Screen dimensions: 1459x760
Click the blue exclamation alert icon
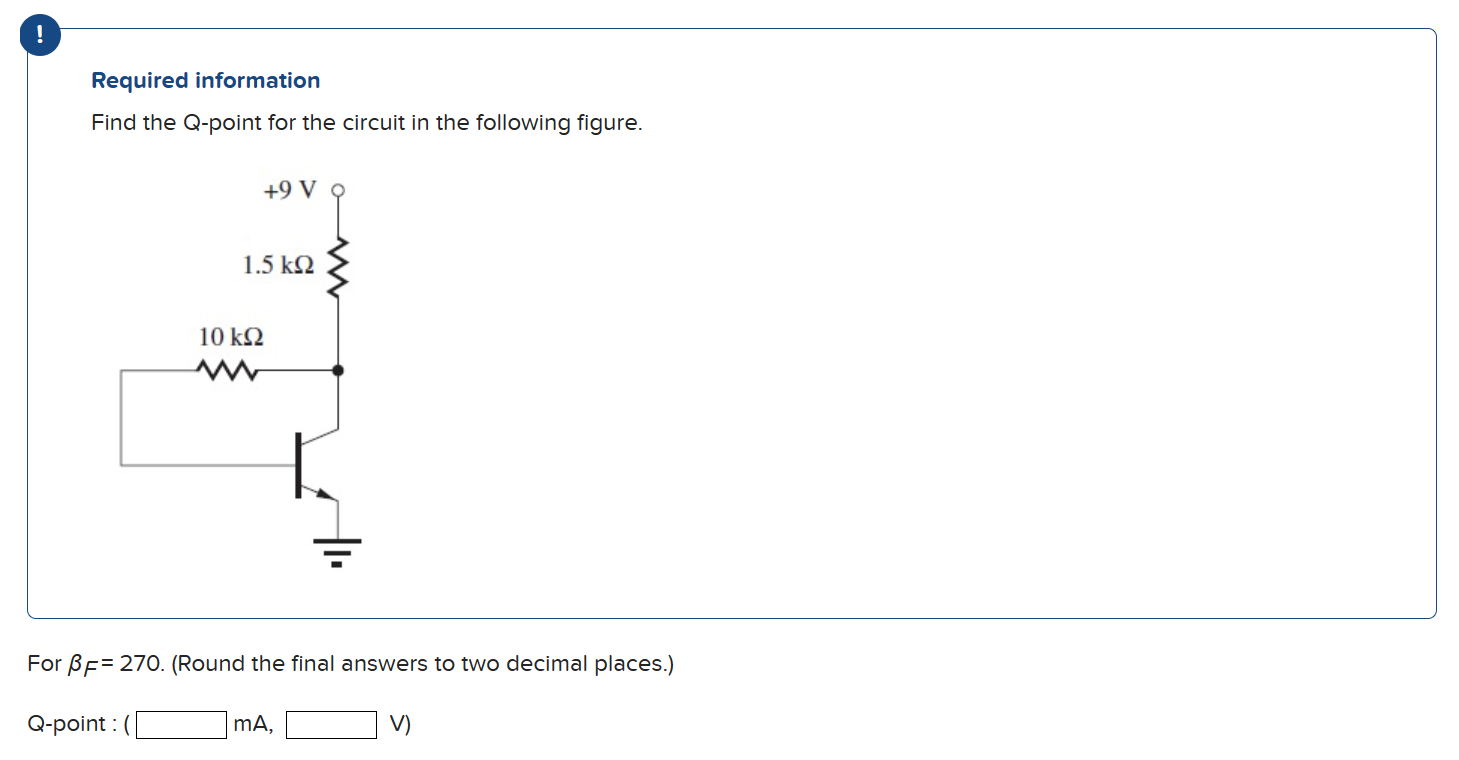pos(39,33)
